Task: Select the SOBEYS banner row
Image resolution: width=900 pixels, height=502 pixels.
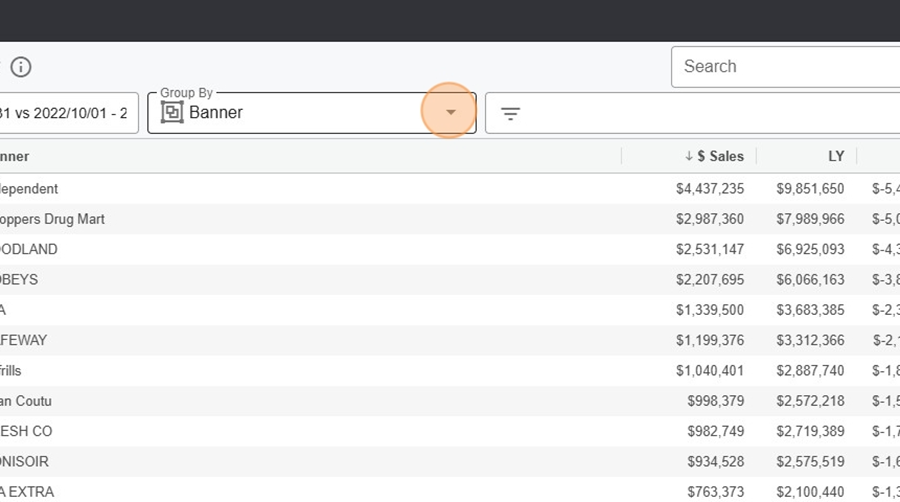Action: point(450,280)
